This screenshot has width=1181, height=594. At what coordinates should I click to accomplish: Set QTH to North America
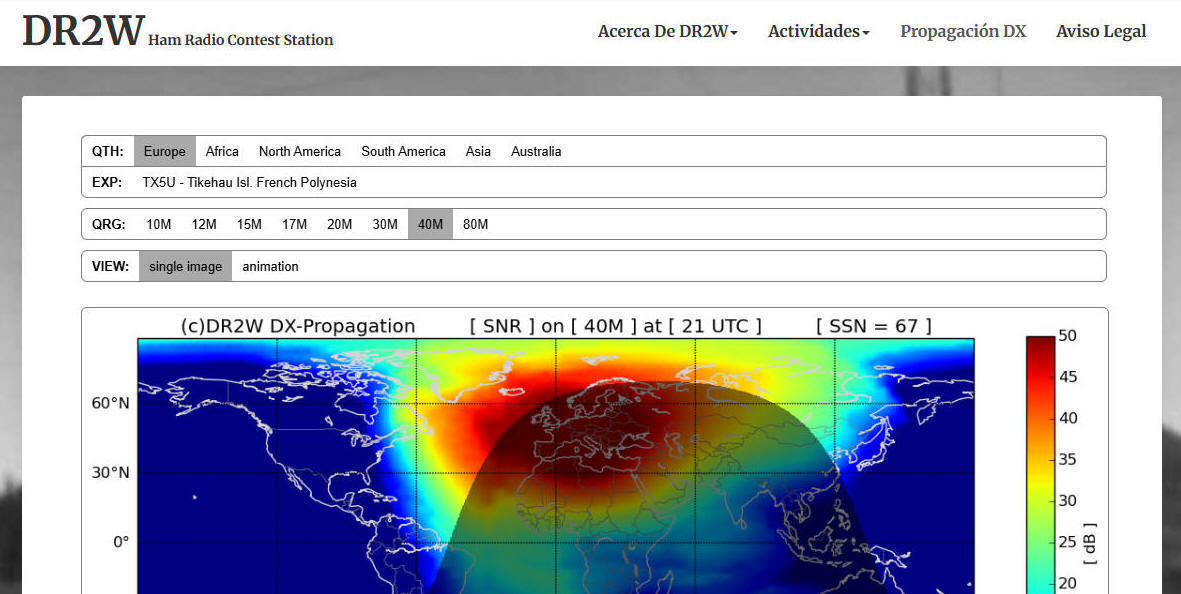(x=299, y=152)
